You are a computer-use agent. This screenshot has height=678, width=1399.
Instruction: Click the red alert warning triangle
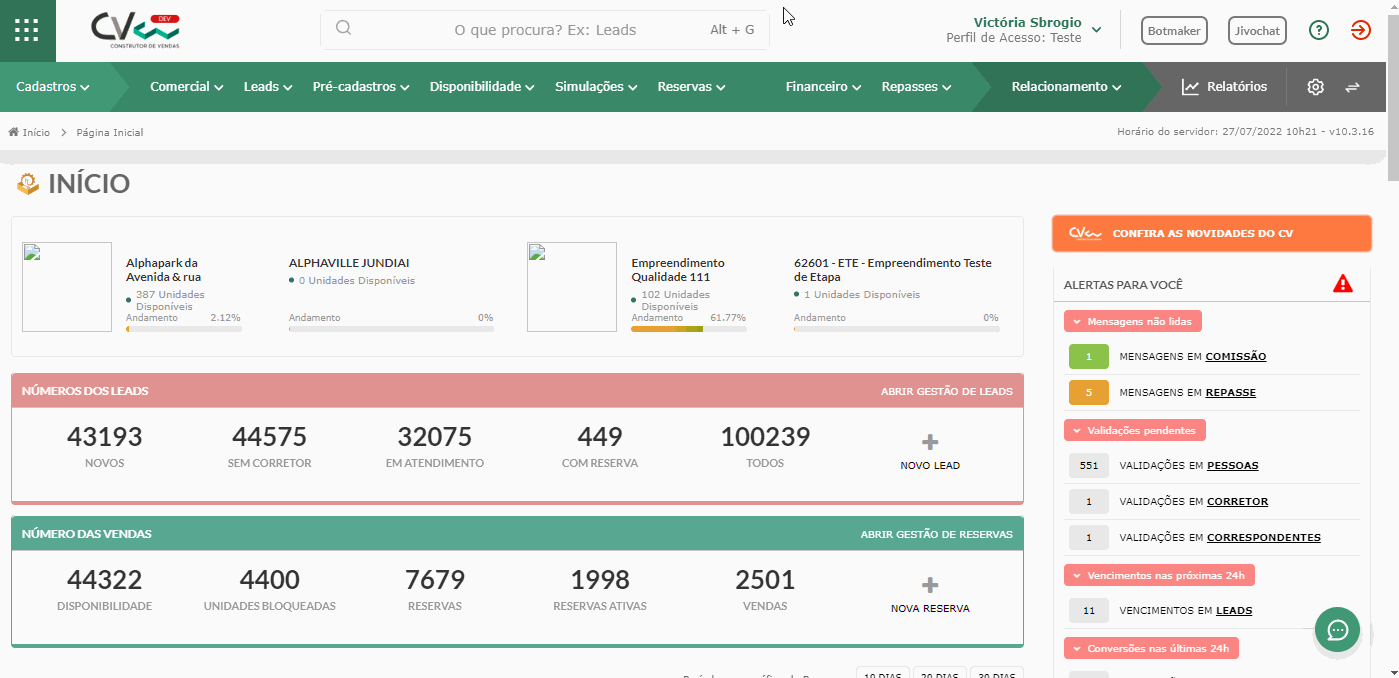click(1343, 284)
